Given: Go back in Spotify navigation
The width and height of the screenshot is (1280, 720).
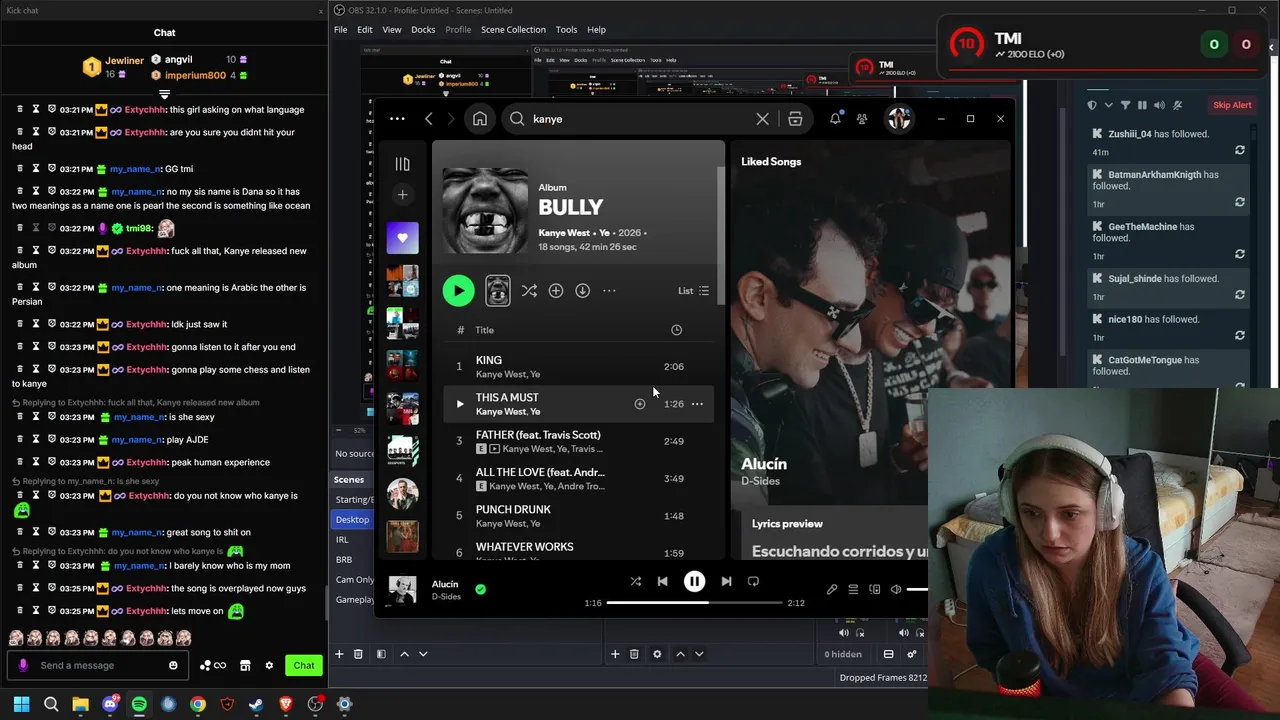Looking at the screenshot, I should (429, 119).
